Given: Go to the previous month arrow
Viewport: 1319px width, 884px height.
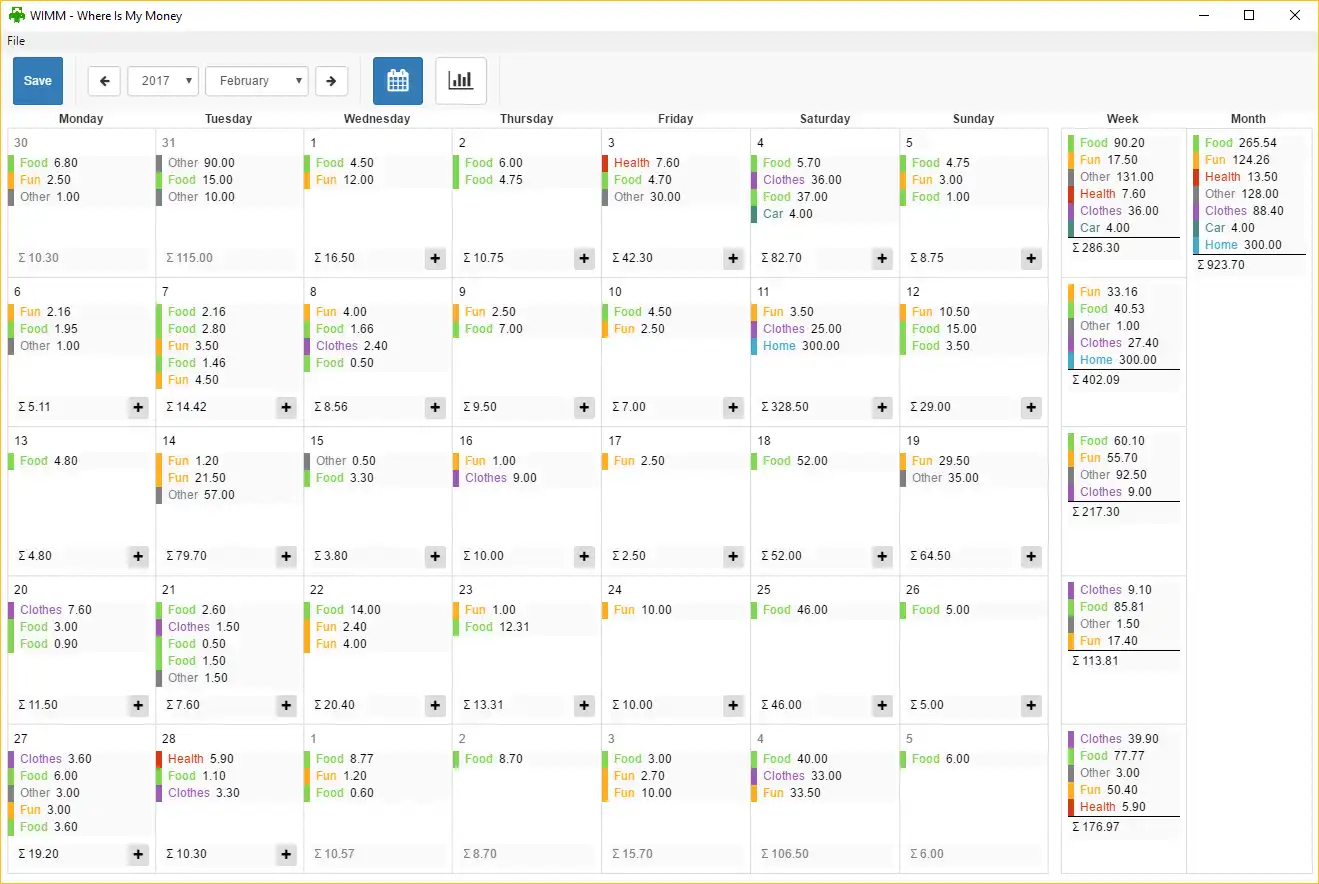Looking at the screenshot, I should (104, 81).
